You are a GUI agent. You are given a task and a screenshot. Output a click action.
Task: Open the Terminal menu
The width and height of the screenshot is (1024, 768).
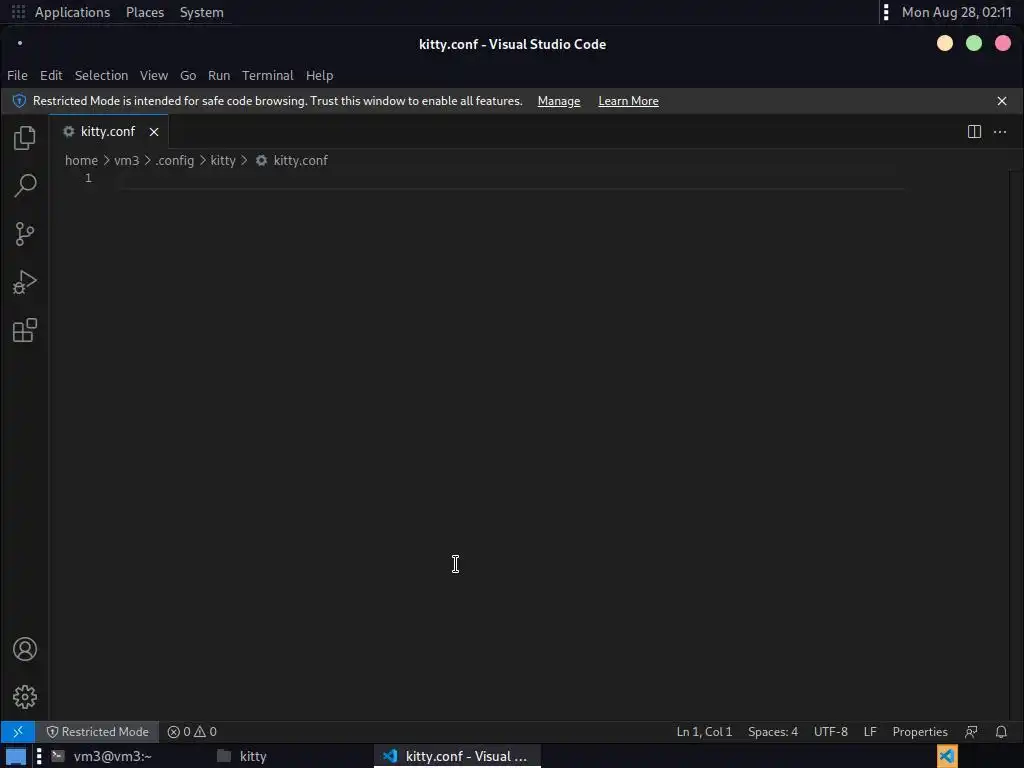click(268, 76)
